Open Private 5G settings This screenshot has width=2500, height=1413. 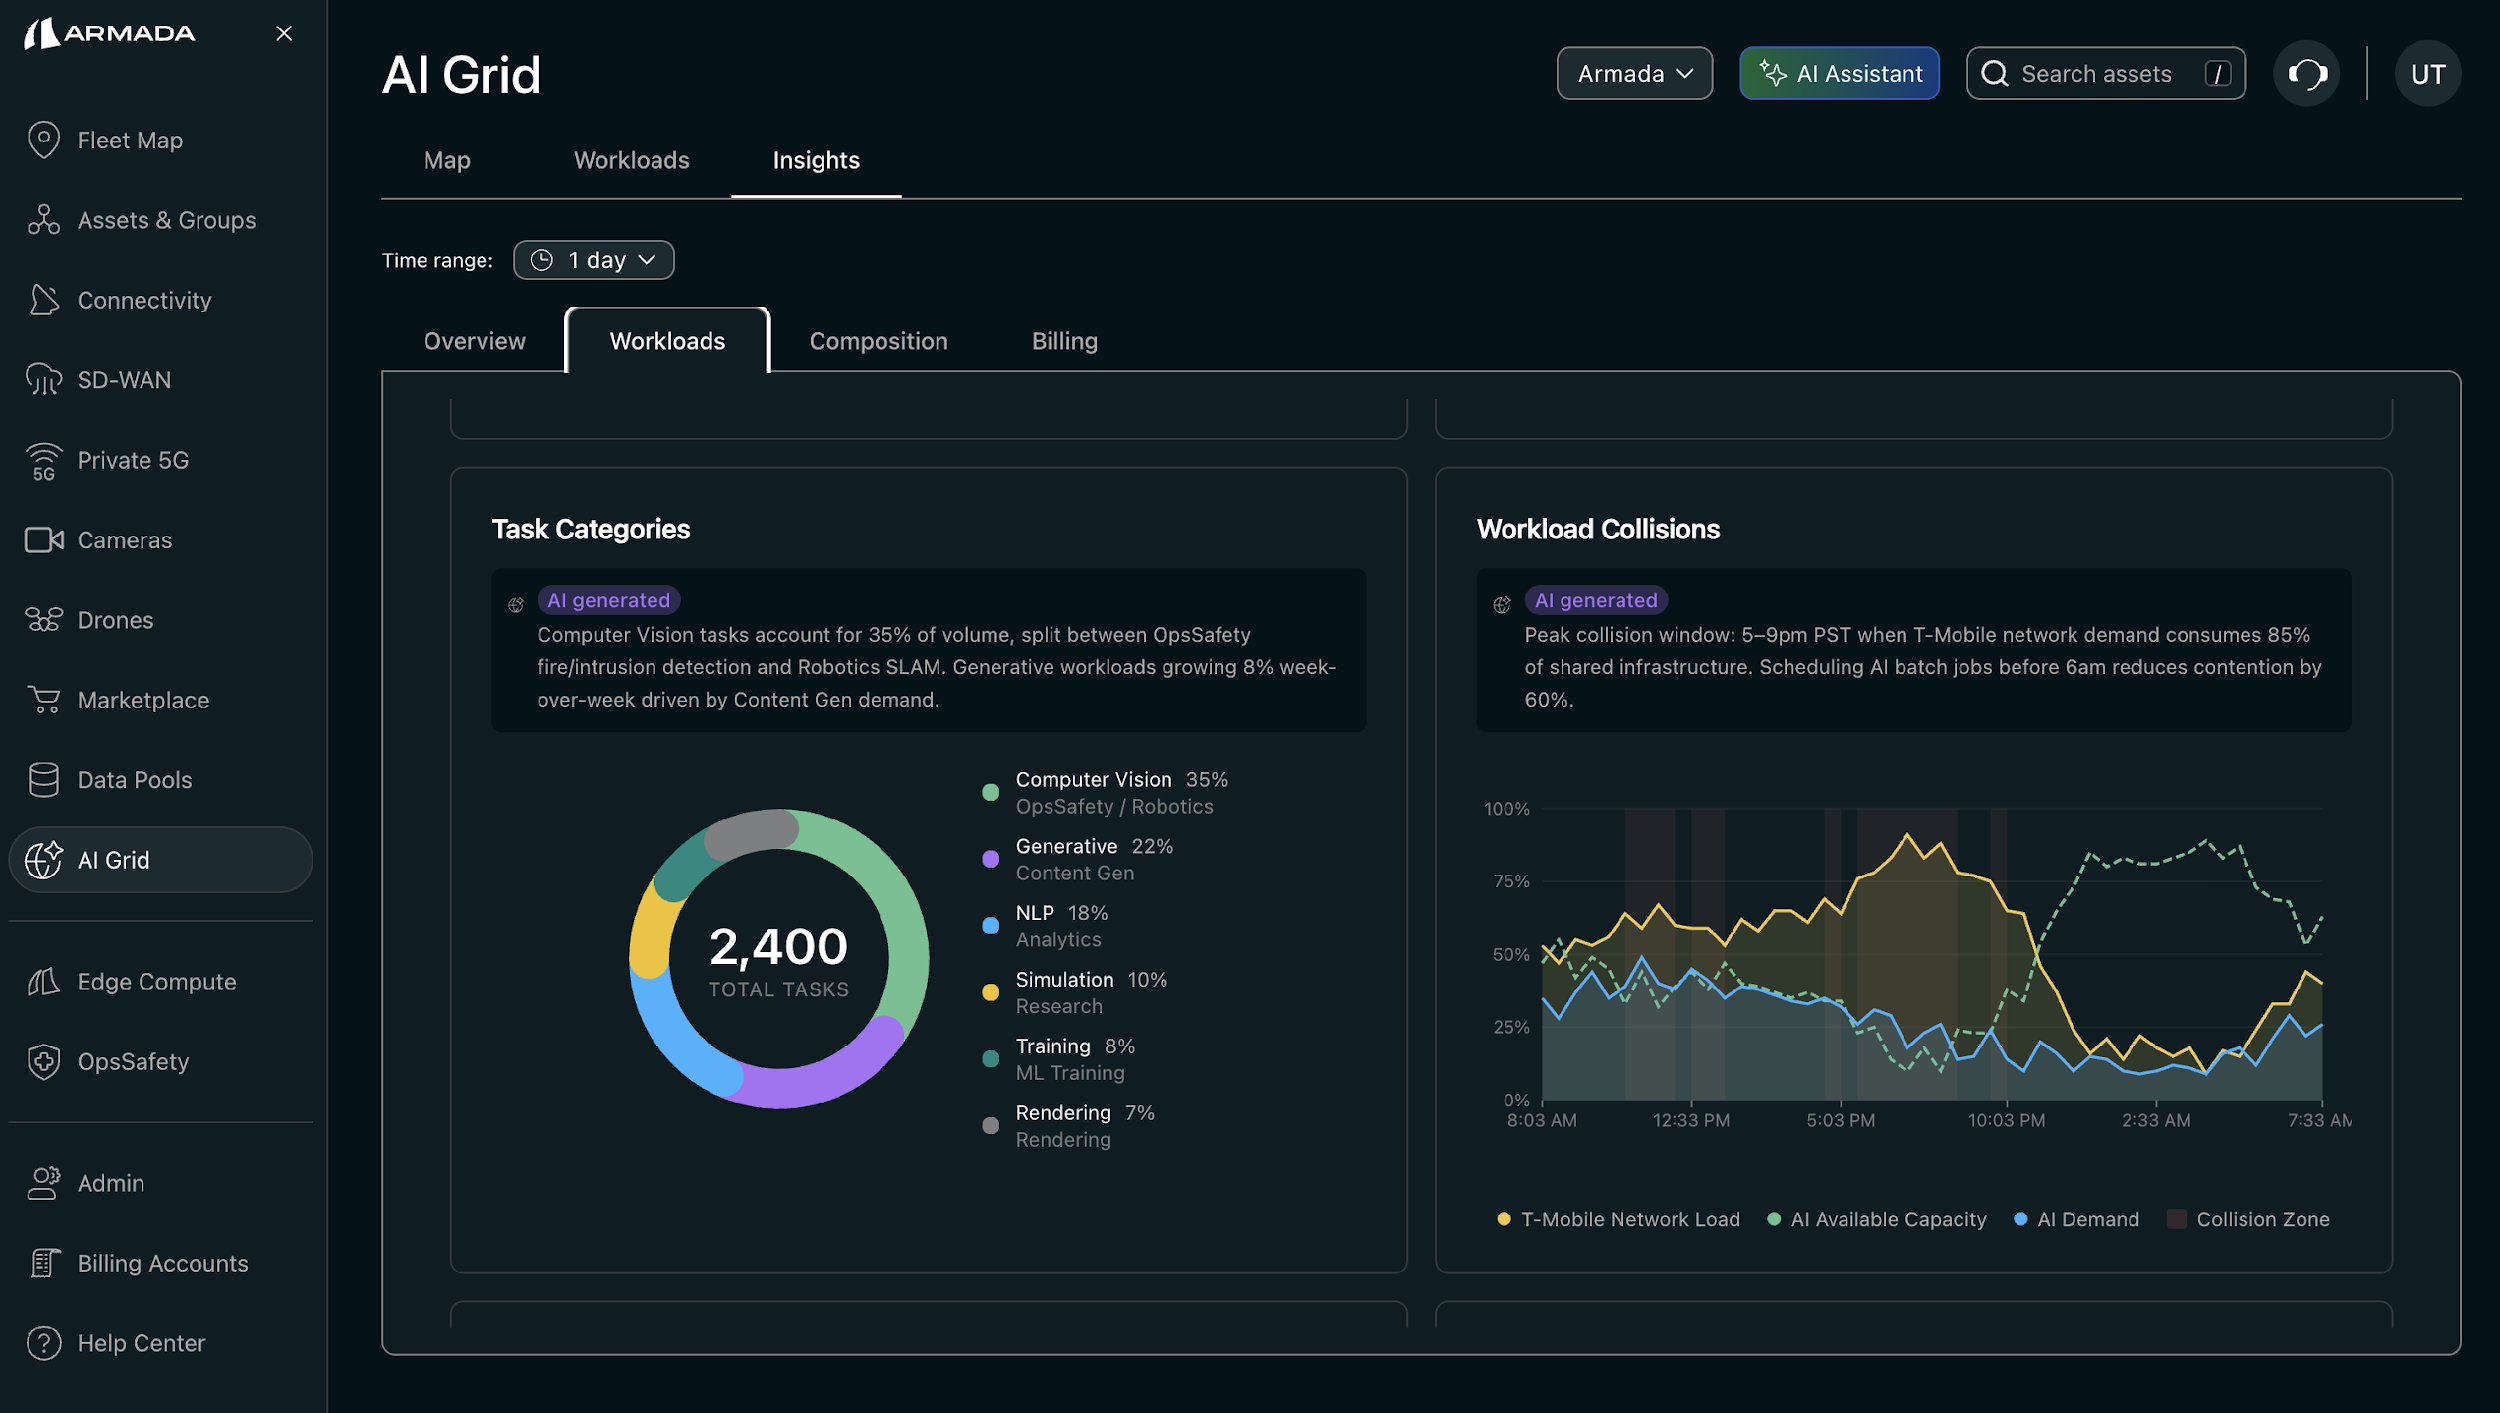[44, 460]
